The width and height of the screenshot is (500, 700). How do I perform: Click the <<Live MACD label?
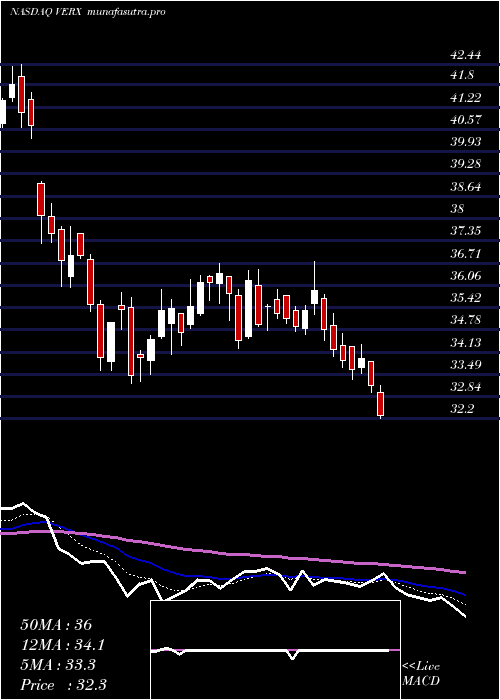pyautogui.click(x=421, y=674)
